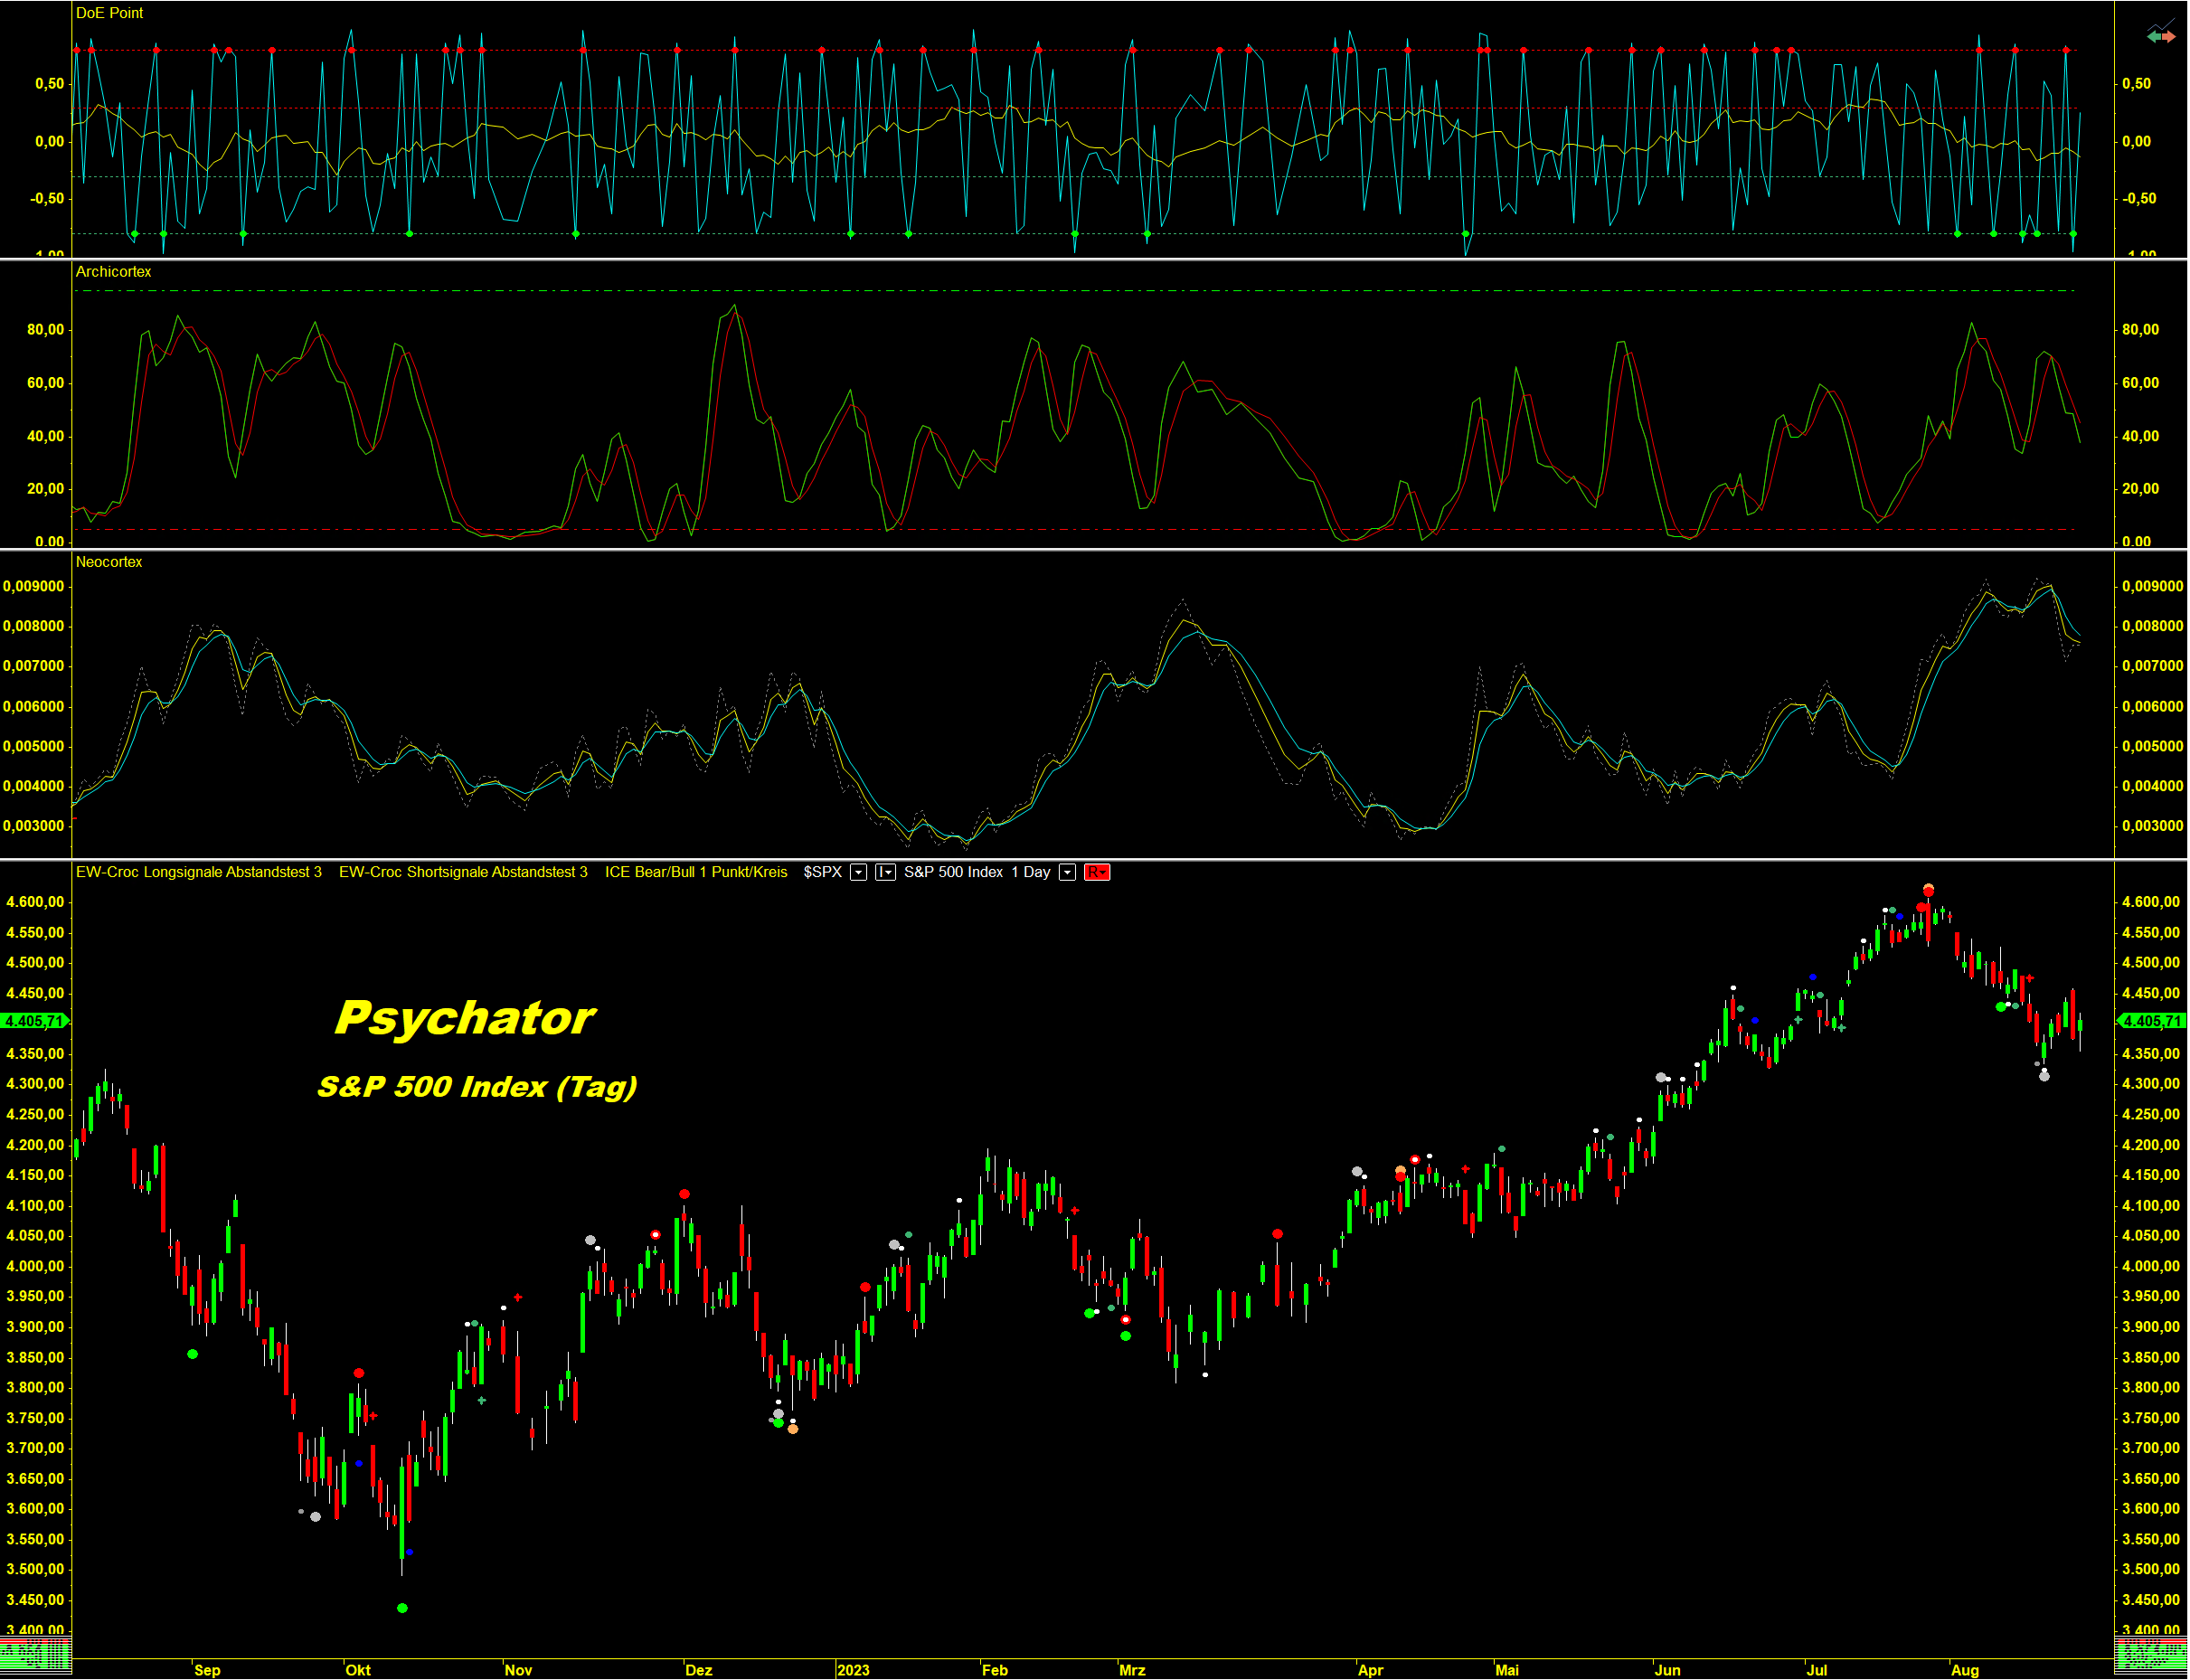Image resolution: width=2190 pixels, height=1680 pixels.
Task: Click the S&P 500 Index (Tag) subtitle
Action: 477,1087
